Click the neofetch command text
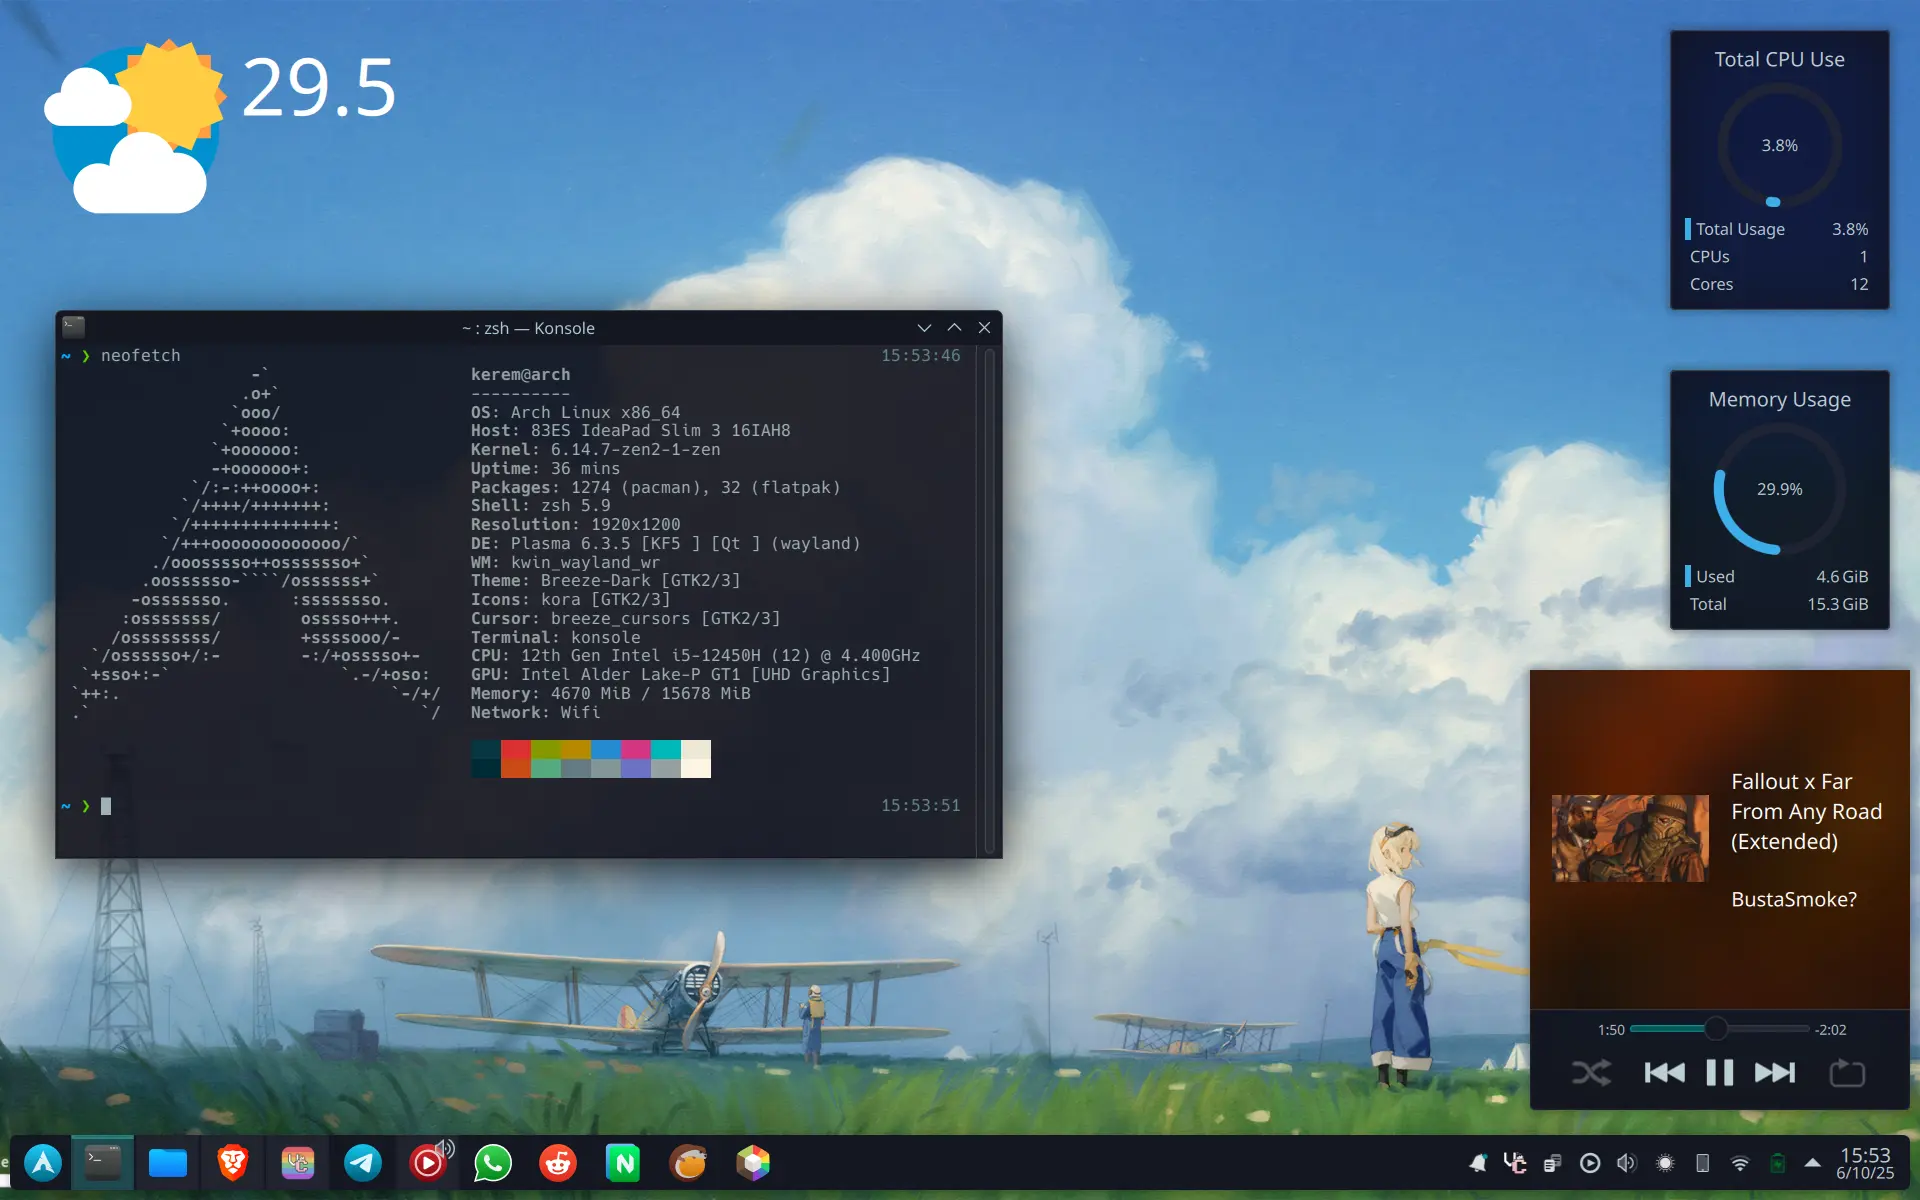1920x1200 pixels. (x=141, y=356)
